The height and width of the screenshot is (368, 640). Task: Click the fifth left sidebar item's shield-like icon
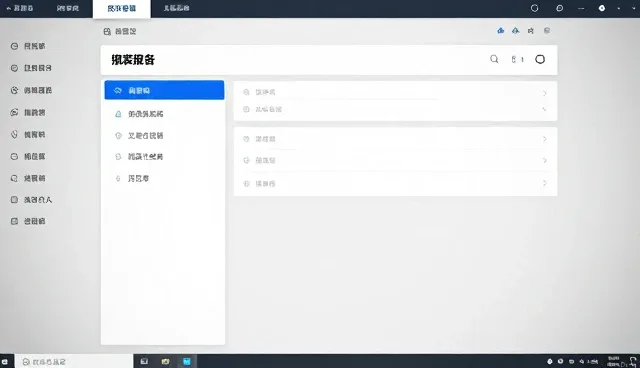(x=14, y=134)
